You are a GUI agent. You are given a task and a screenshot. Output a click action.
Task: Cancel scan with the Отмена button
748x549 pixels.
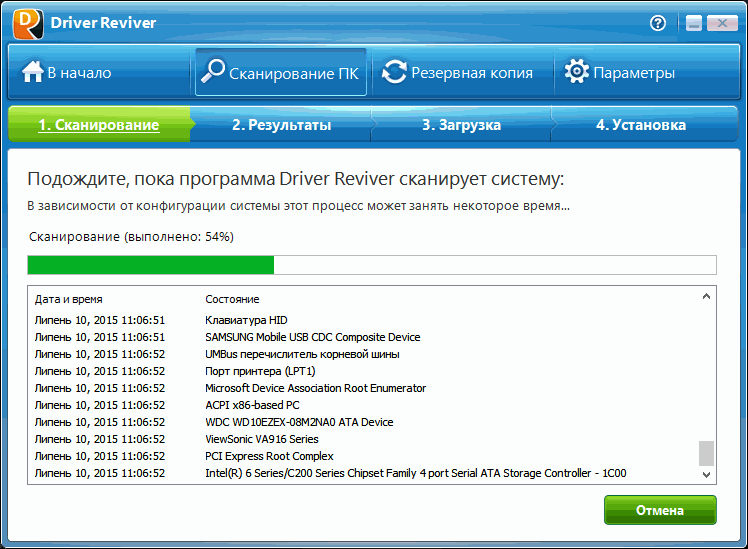point(660,510)
